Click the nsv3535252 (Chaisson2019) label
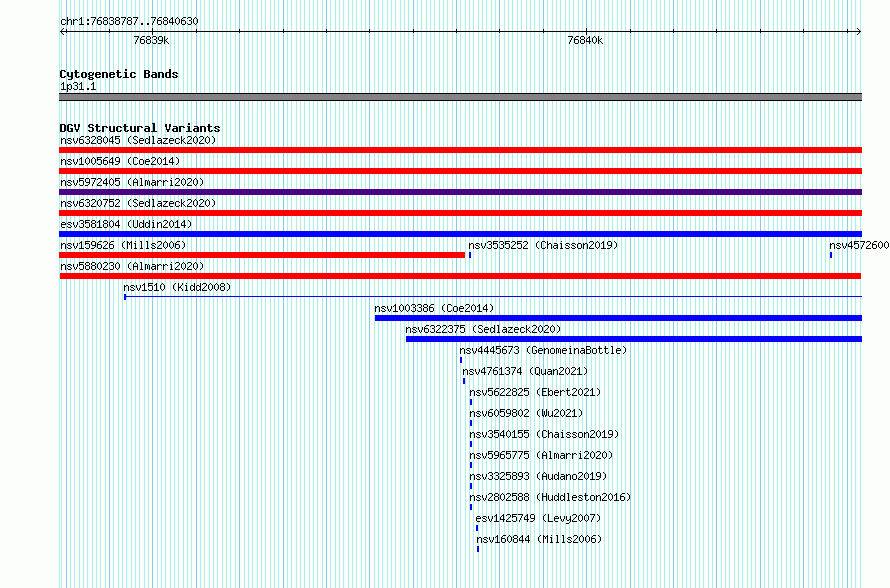Image resolution: width=890 pixels, height=588 pixels. (543, 245)
